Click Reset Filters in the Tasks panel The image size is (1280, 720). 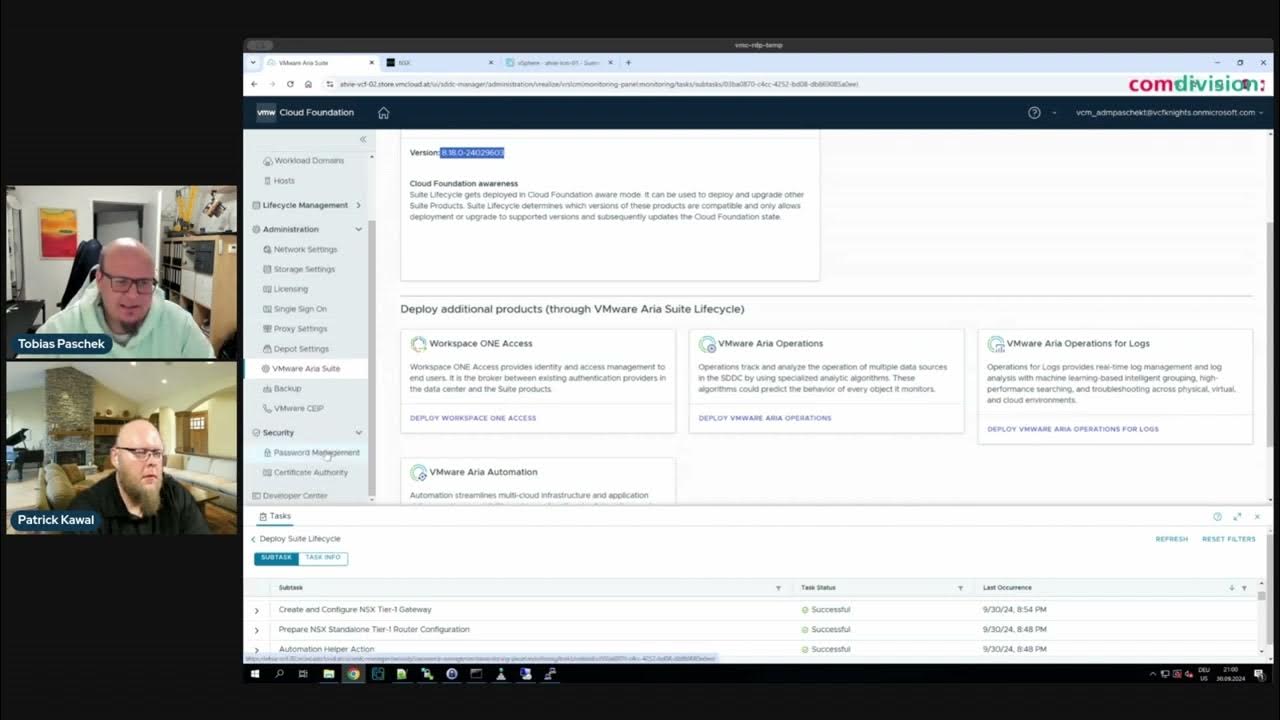click(1229, 539)
